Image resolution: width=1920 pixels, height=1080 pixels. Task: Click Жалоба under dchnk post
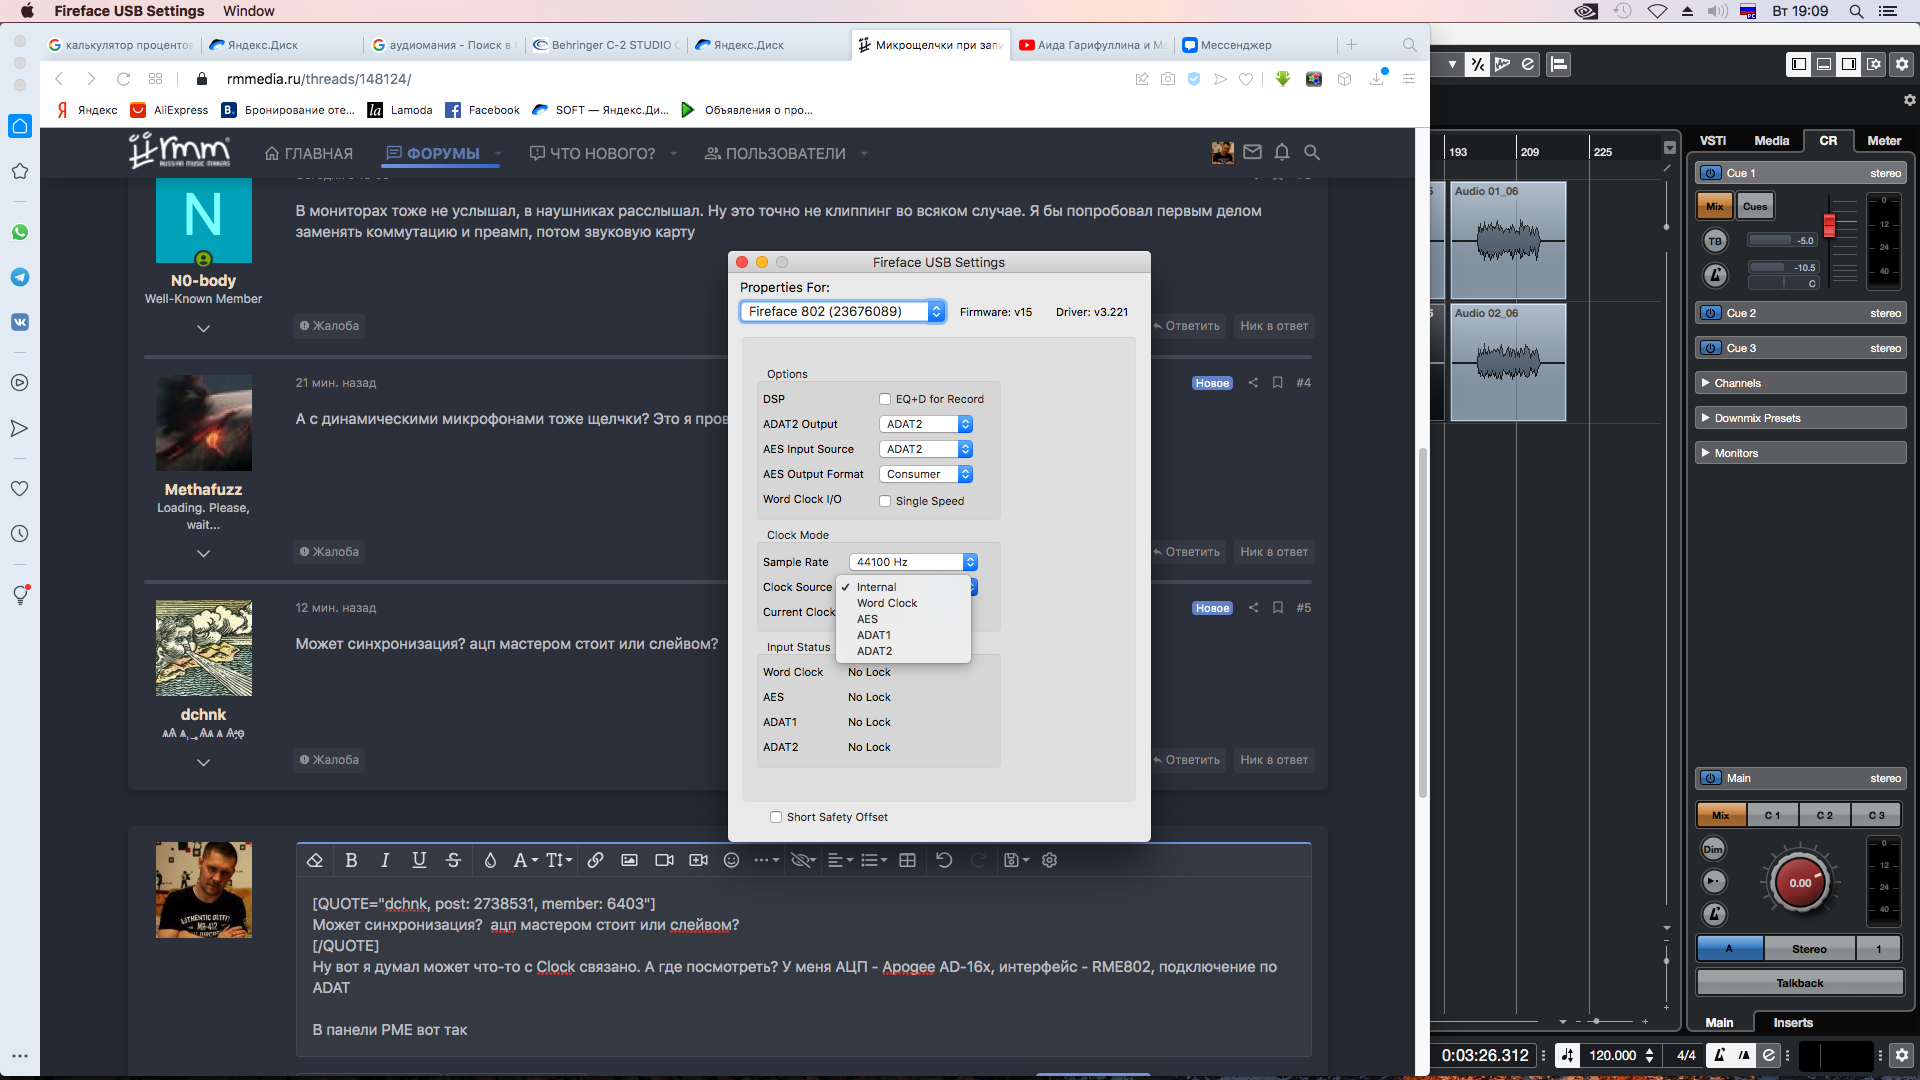pyautogui.click(x=329, y=760)
